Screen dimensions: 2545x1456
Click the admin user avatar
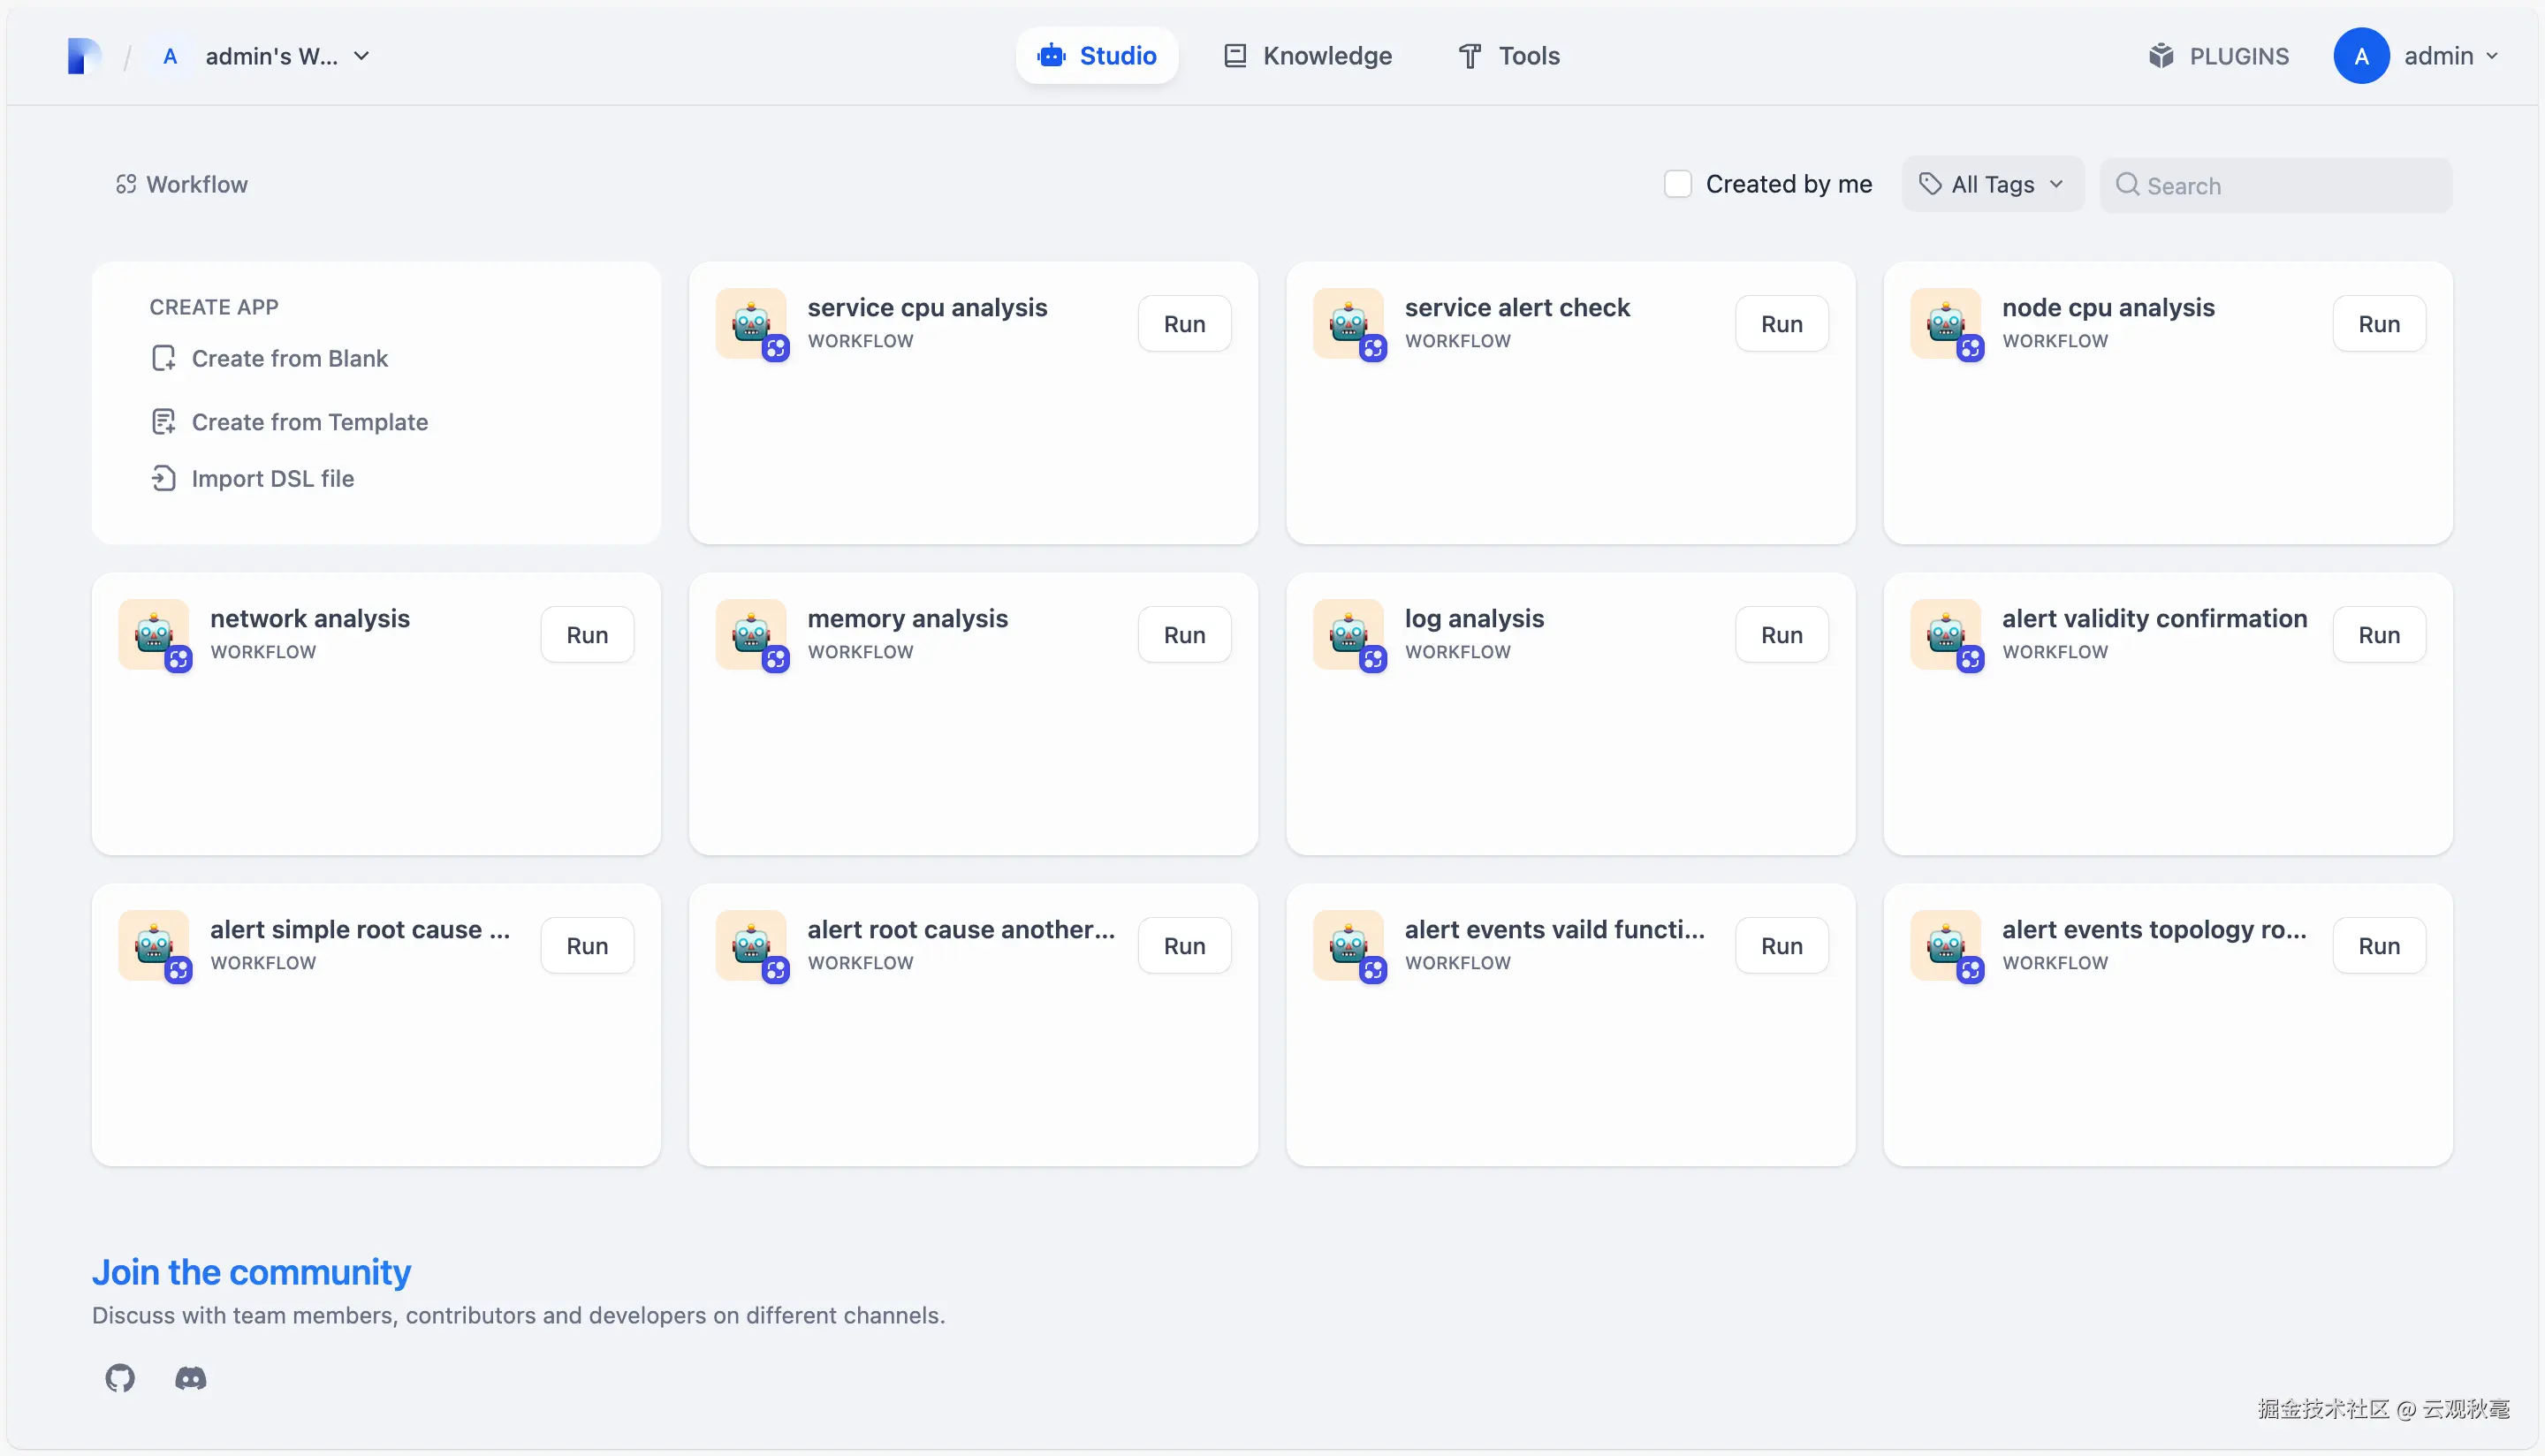point(2361,56)
